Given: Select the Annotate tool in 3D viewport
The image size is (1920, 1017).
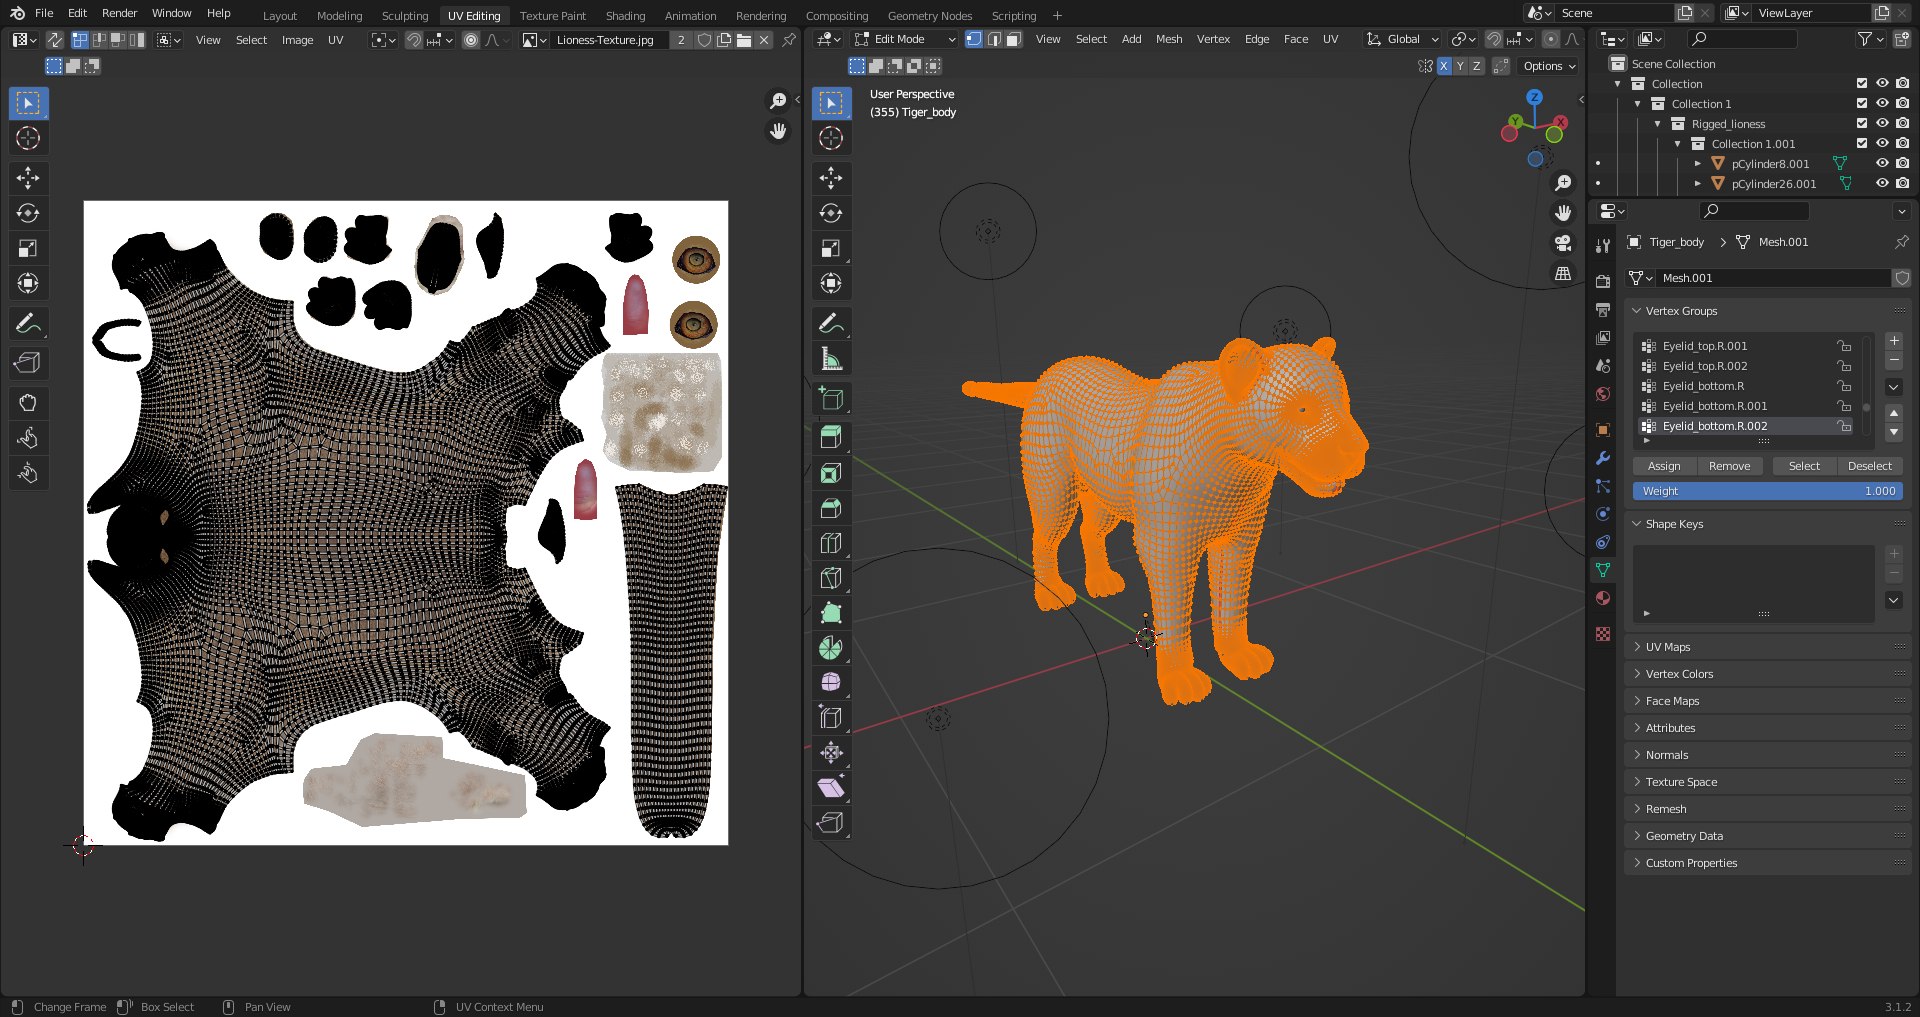Looking at the screenshot, I should pos(831,323).
